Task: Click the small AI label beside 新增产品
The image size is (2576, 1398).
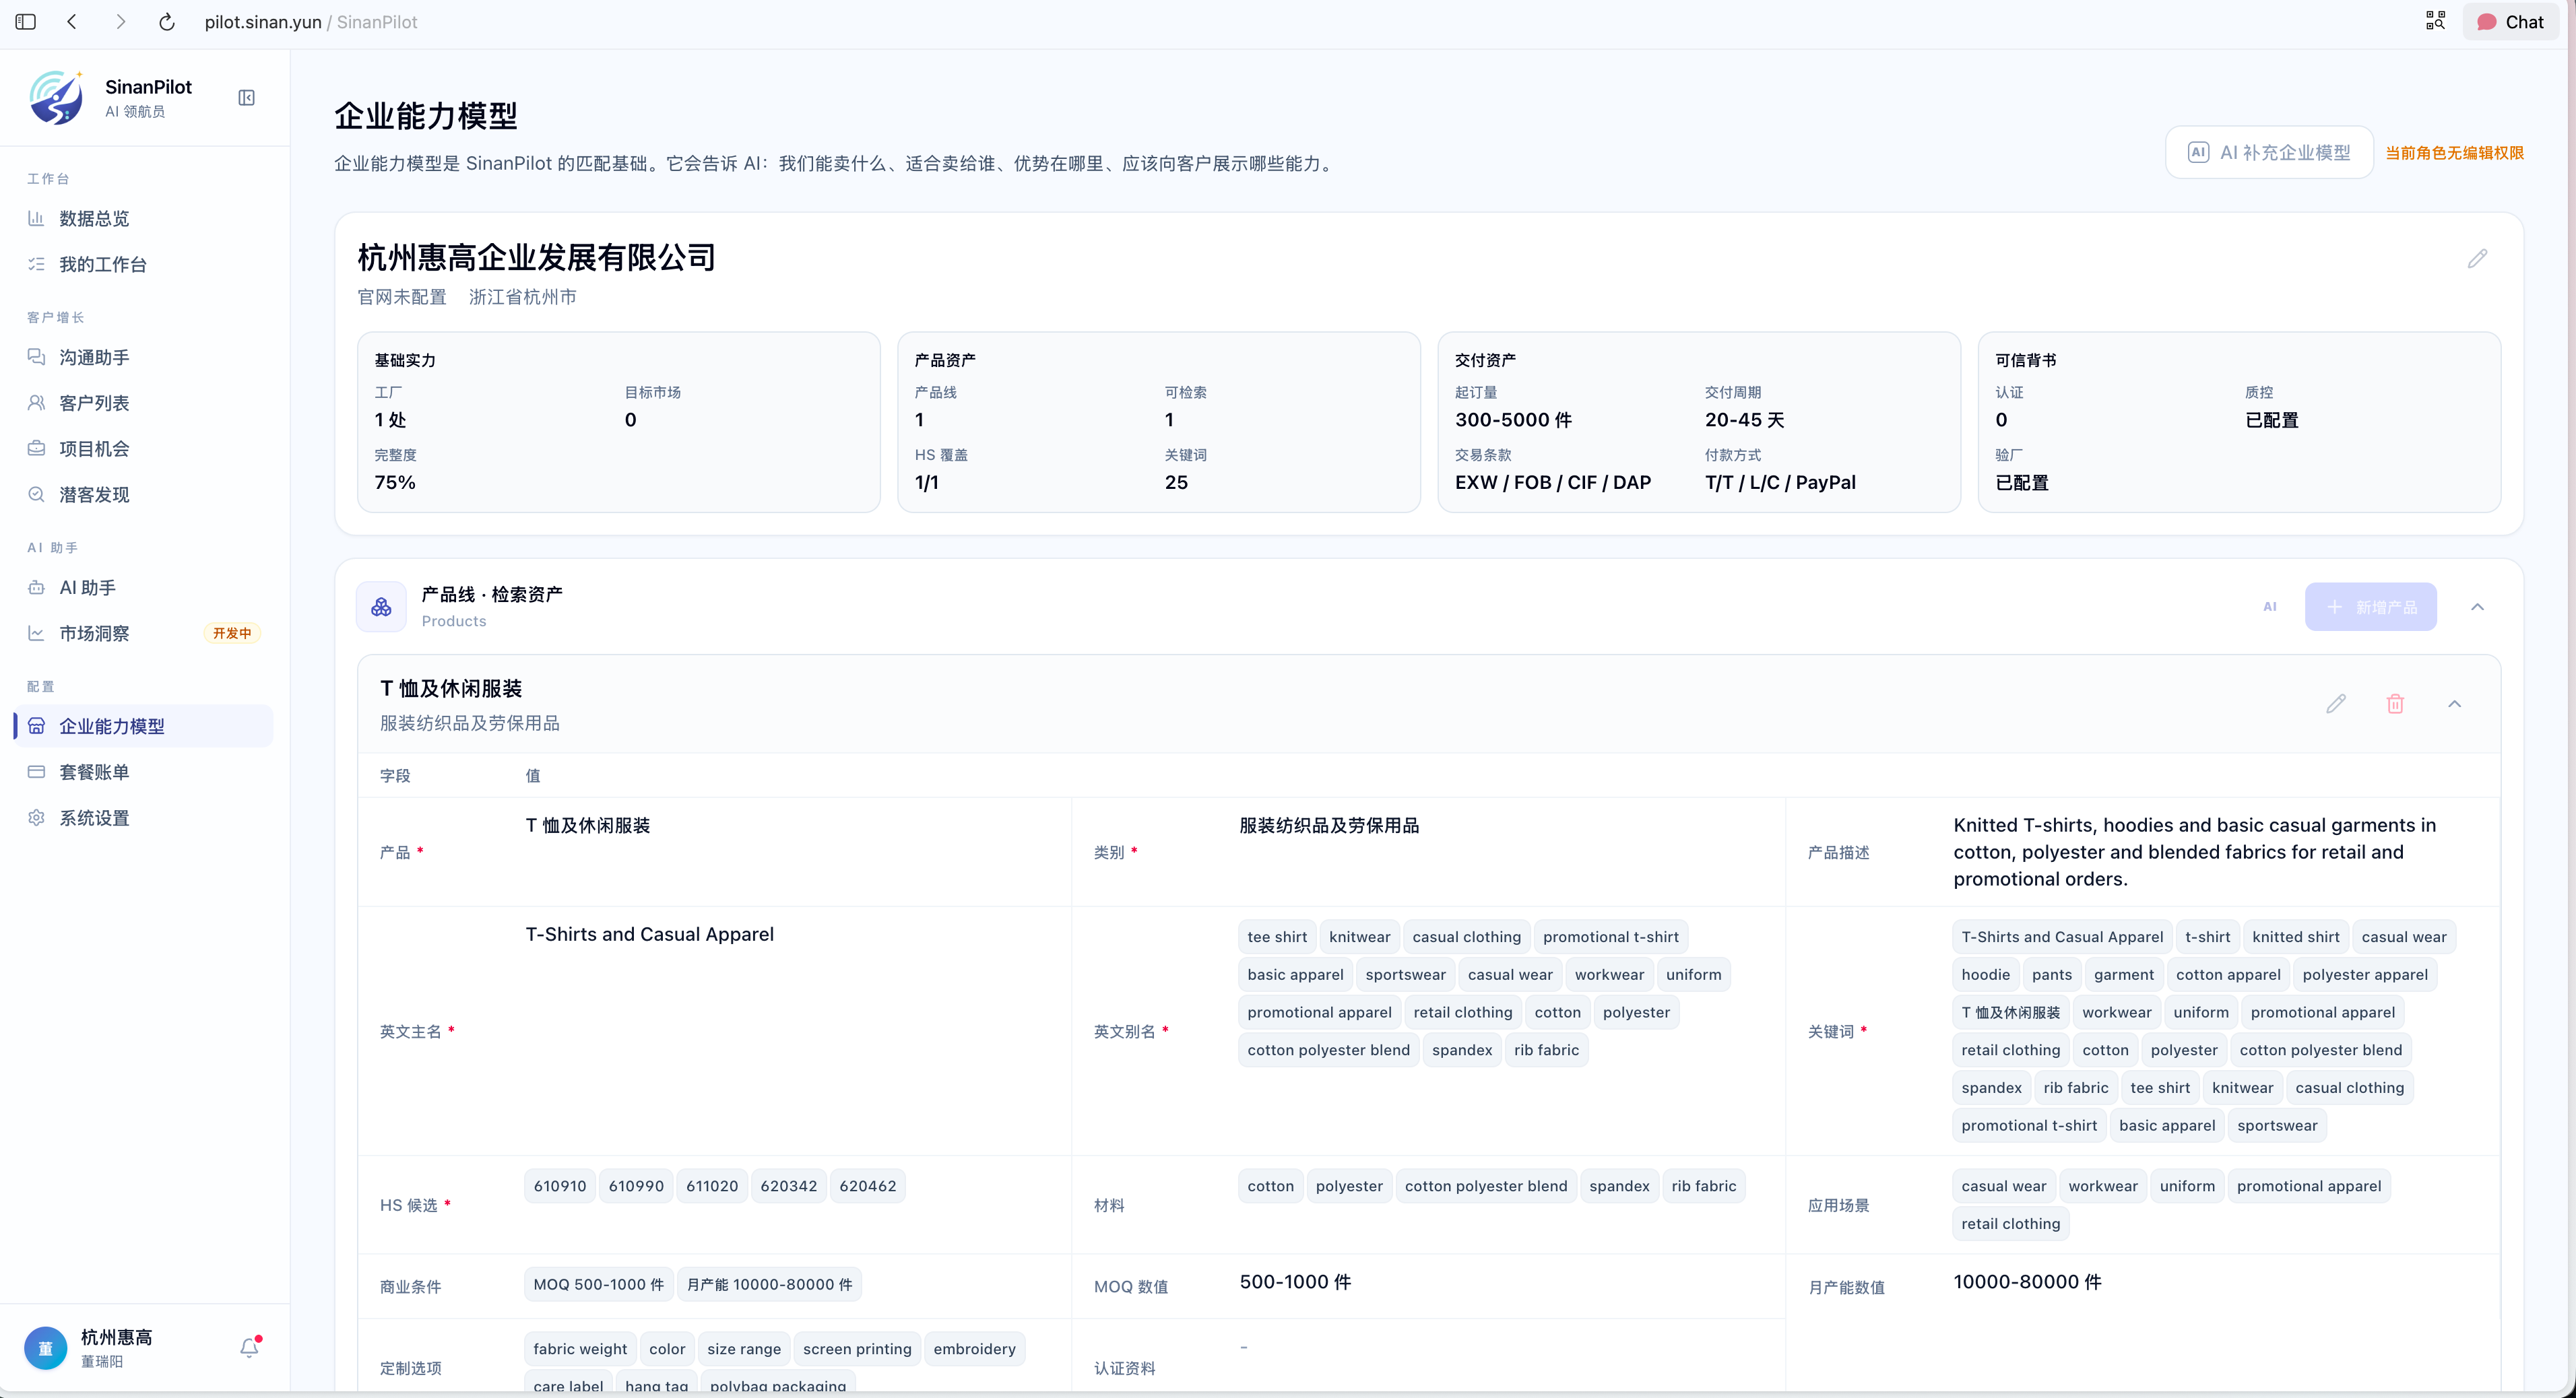Action: tap(2270, 607)
